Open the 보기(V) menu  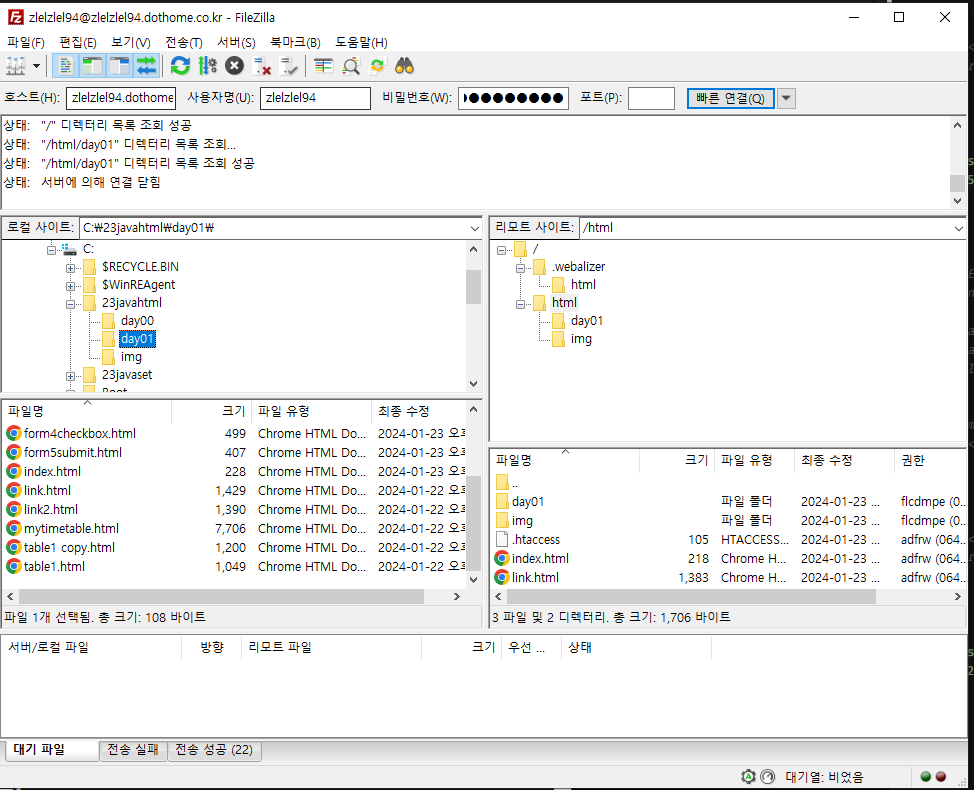(x=130, y=42)
